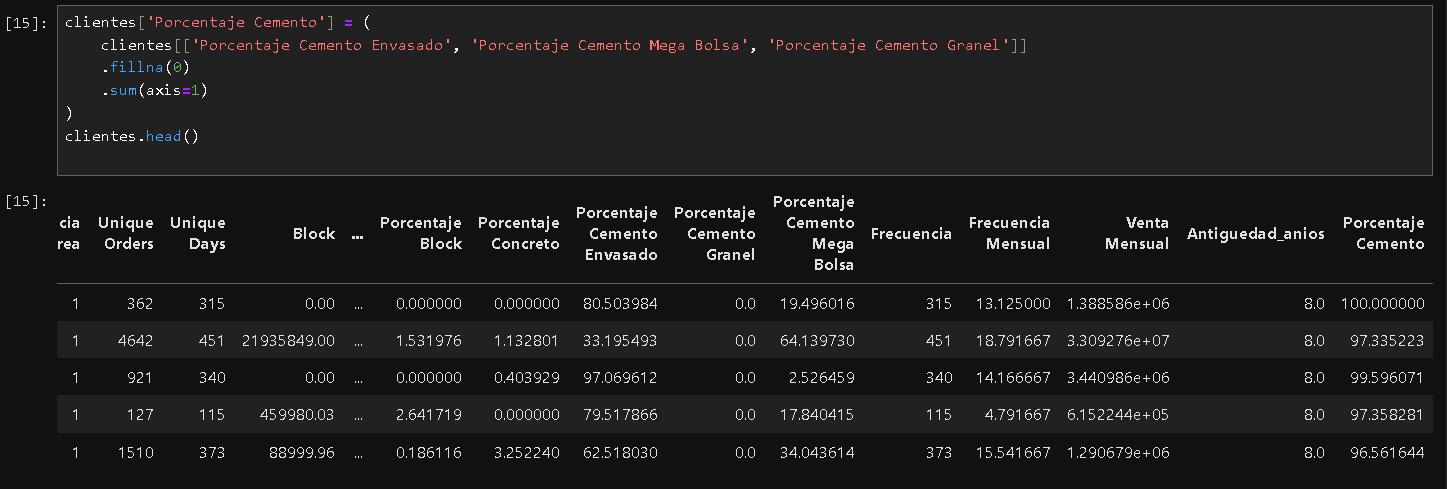
Task: Click the truncated columns ellipsis in header
Action: (358, 233)
